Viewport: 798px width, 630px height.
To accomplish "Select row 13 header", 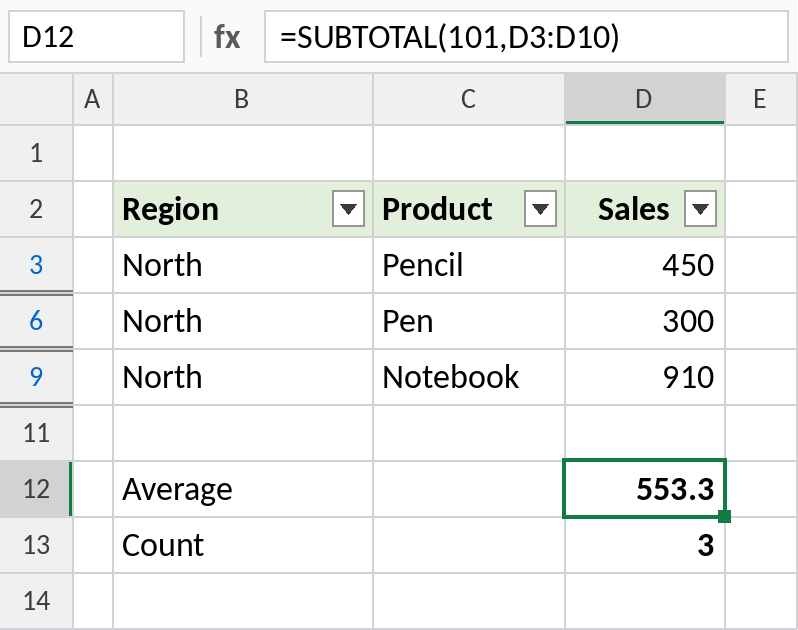I will point(36,545).
